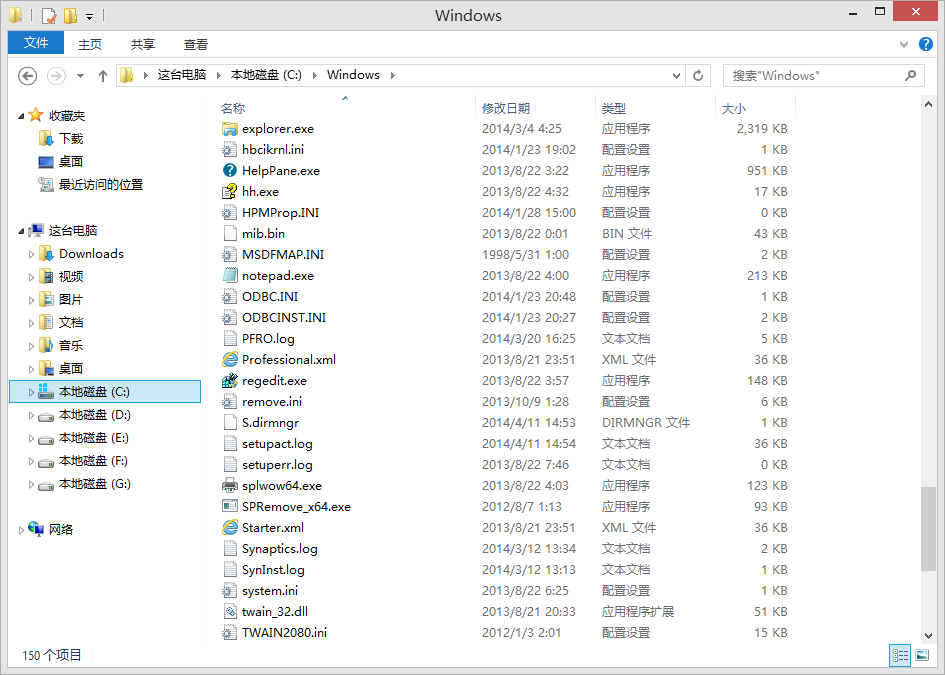Click the Properties quick access toolbar icon
Image resolution: width=945 pixels, height=675 pixels.
click(49, 16)
